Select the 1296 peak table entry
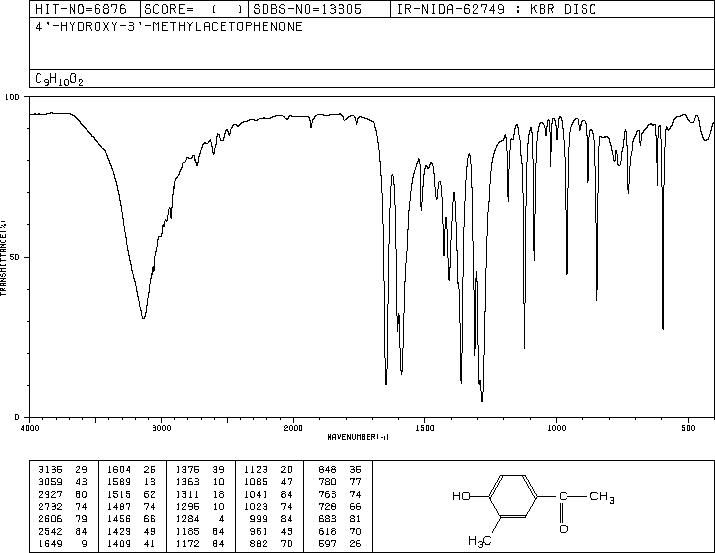 tap(200, 506)
